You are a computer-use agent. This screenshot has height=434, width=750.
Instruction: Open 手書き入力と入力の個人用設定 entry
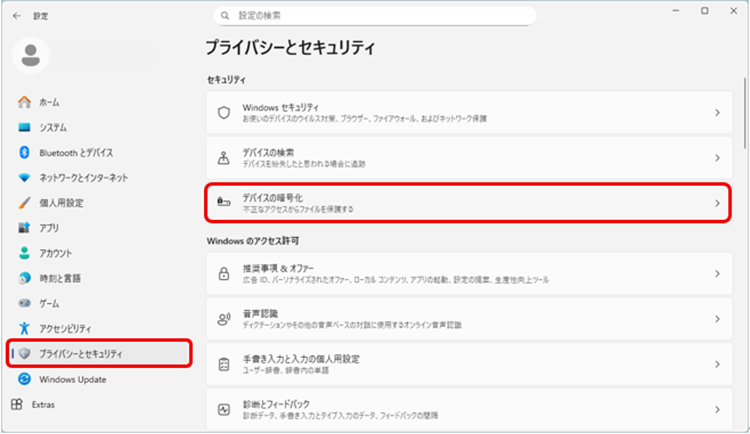(x=463, y=364)
